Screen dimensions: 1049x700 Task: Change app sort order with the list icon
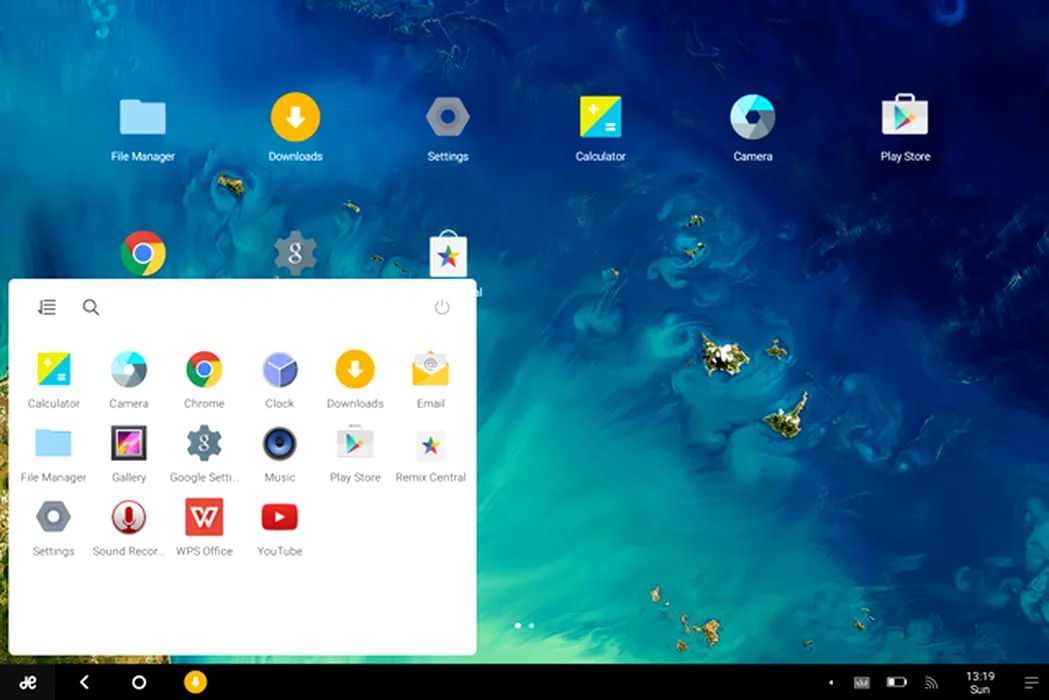click(47, 307)
